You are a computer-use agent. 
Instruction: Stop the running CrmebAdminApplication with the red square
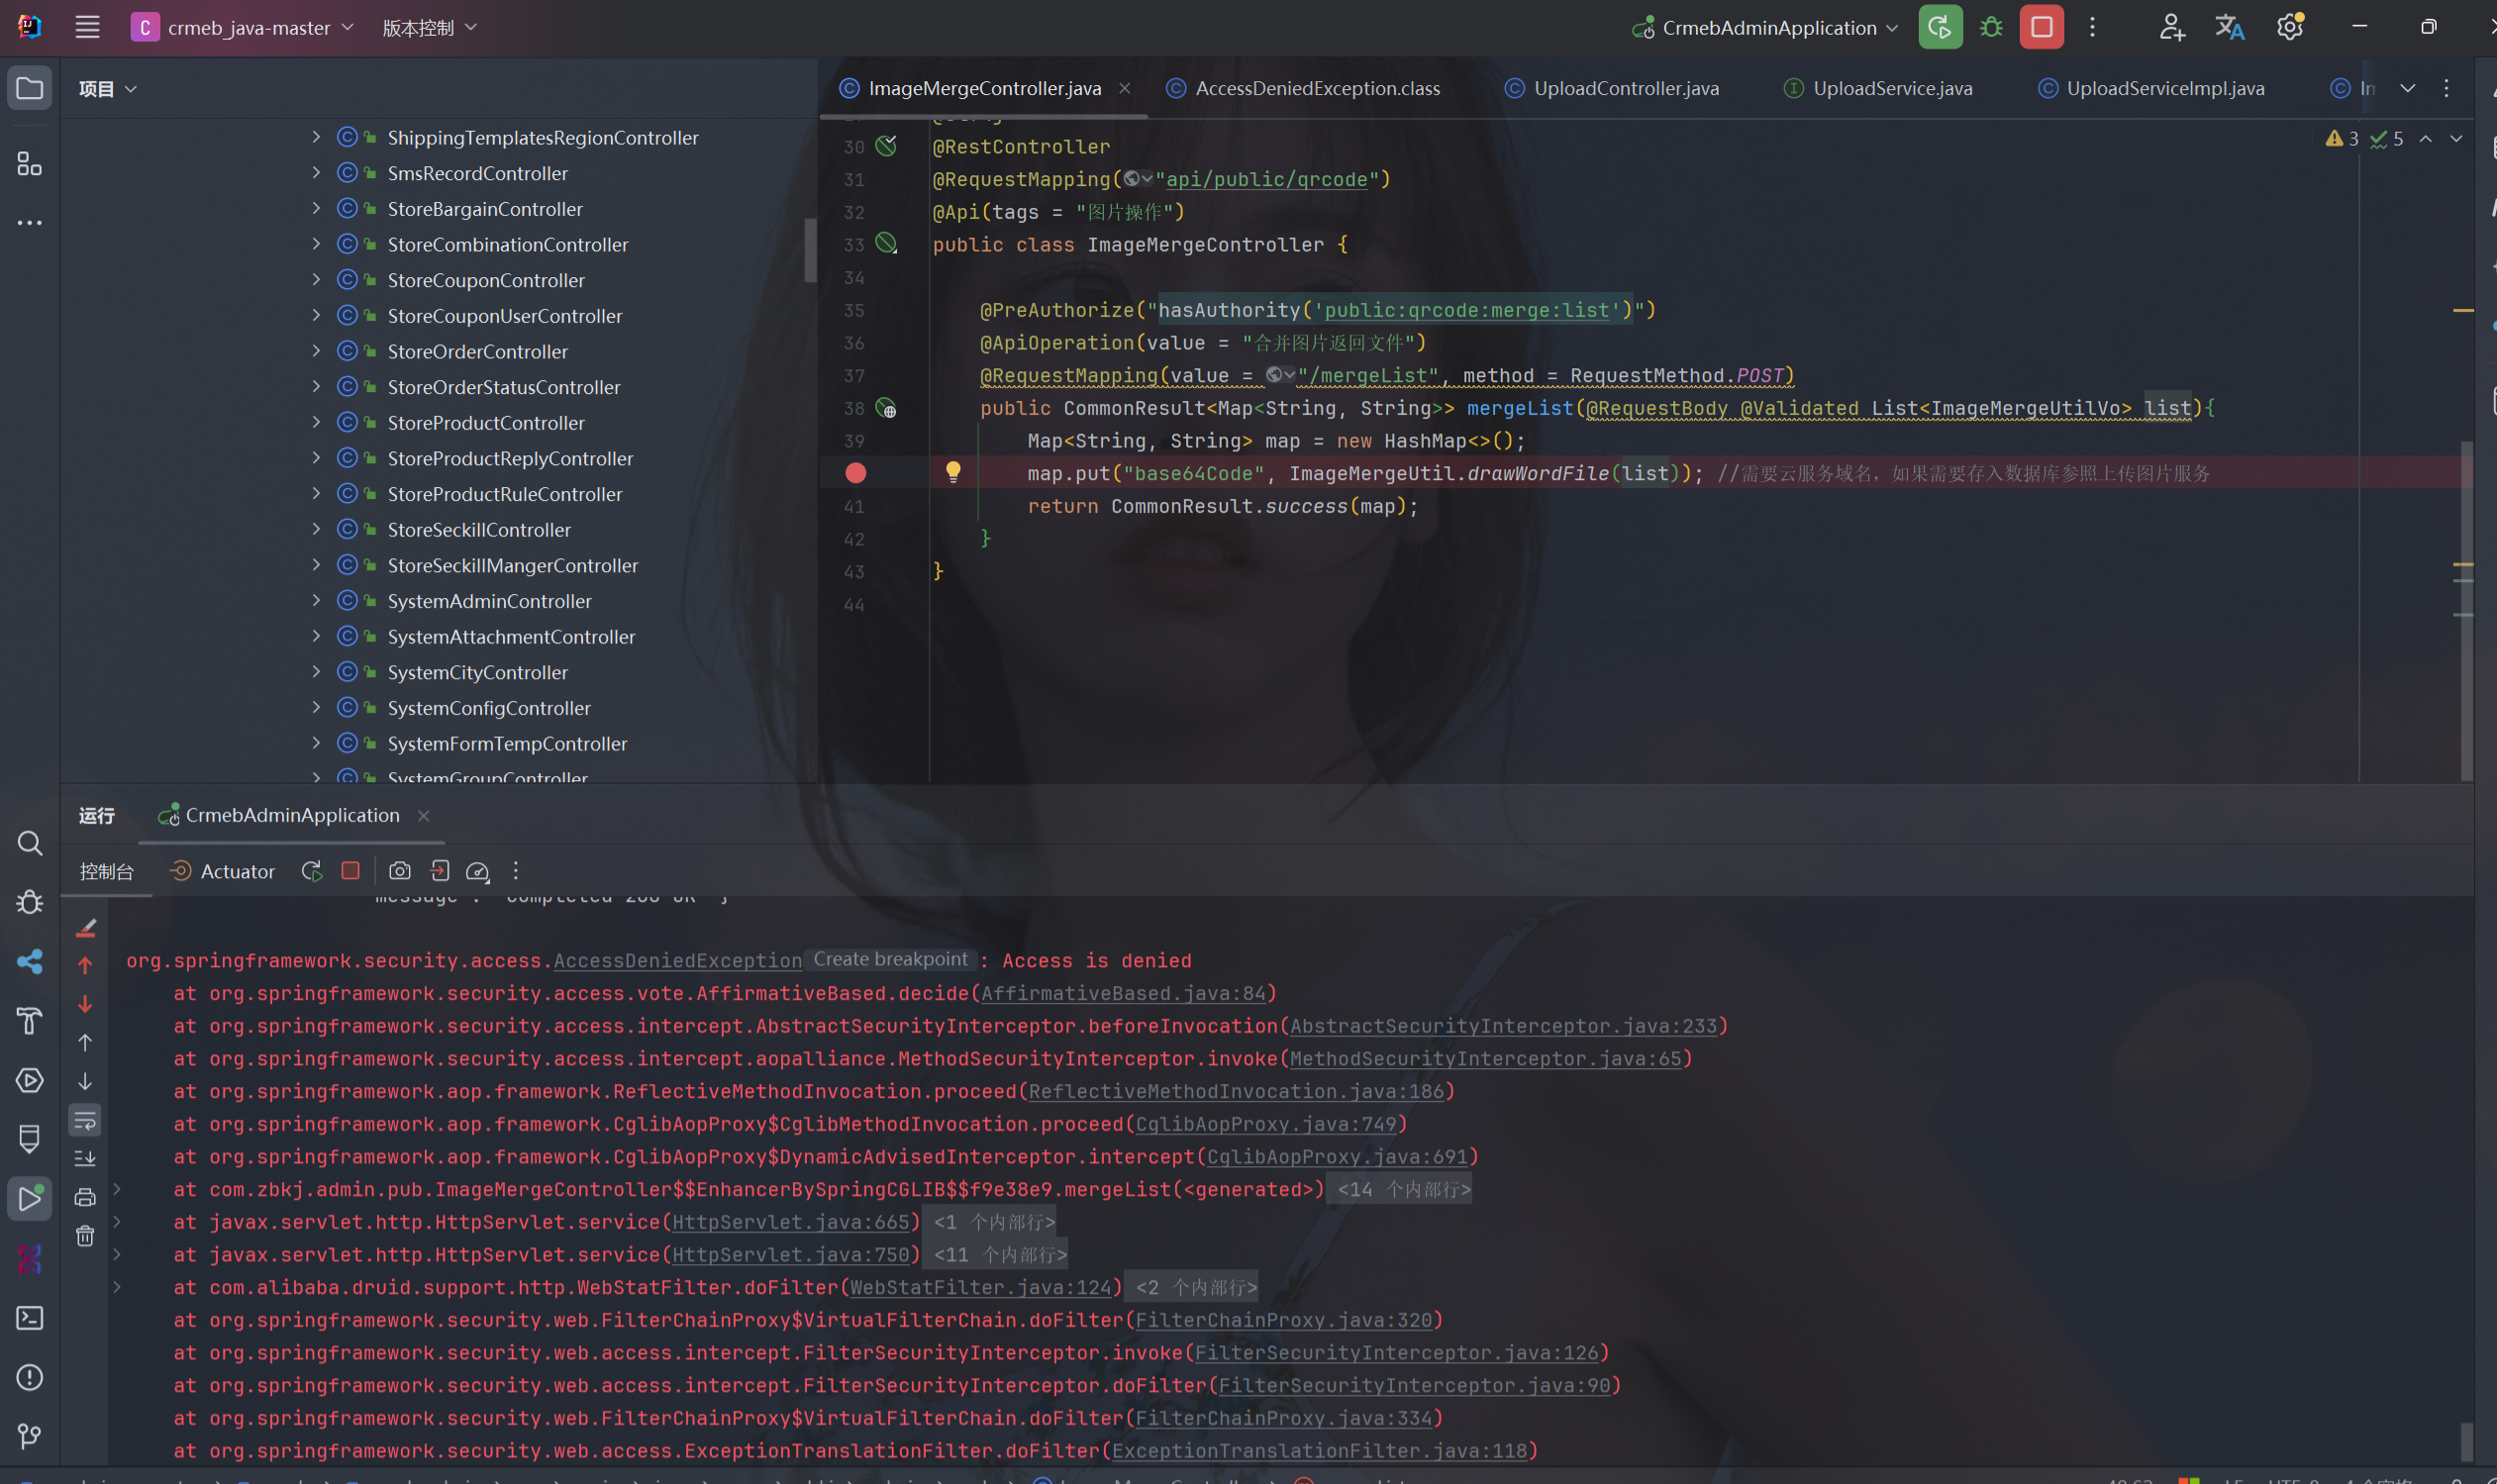pyautogui.click(x=2041, y=27)
